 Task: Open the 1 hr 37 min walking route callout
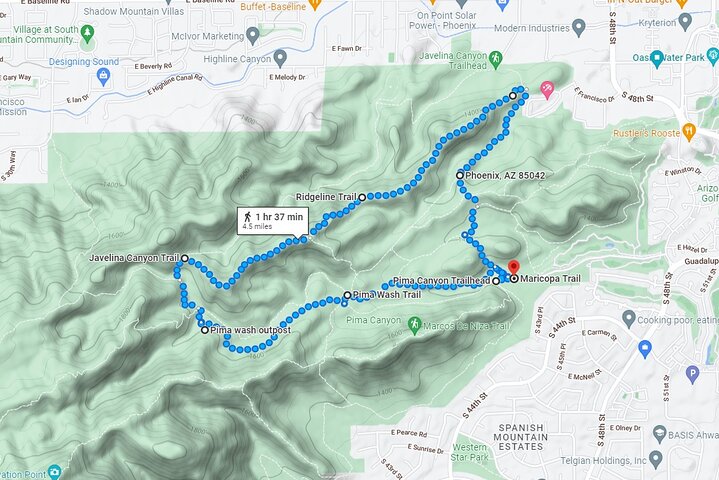pyautogui.click(x=273, y=221)
